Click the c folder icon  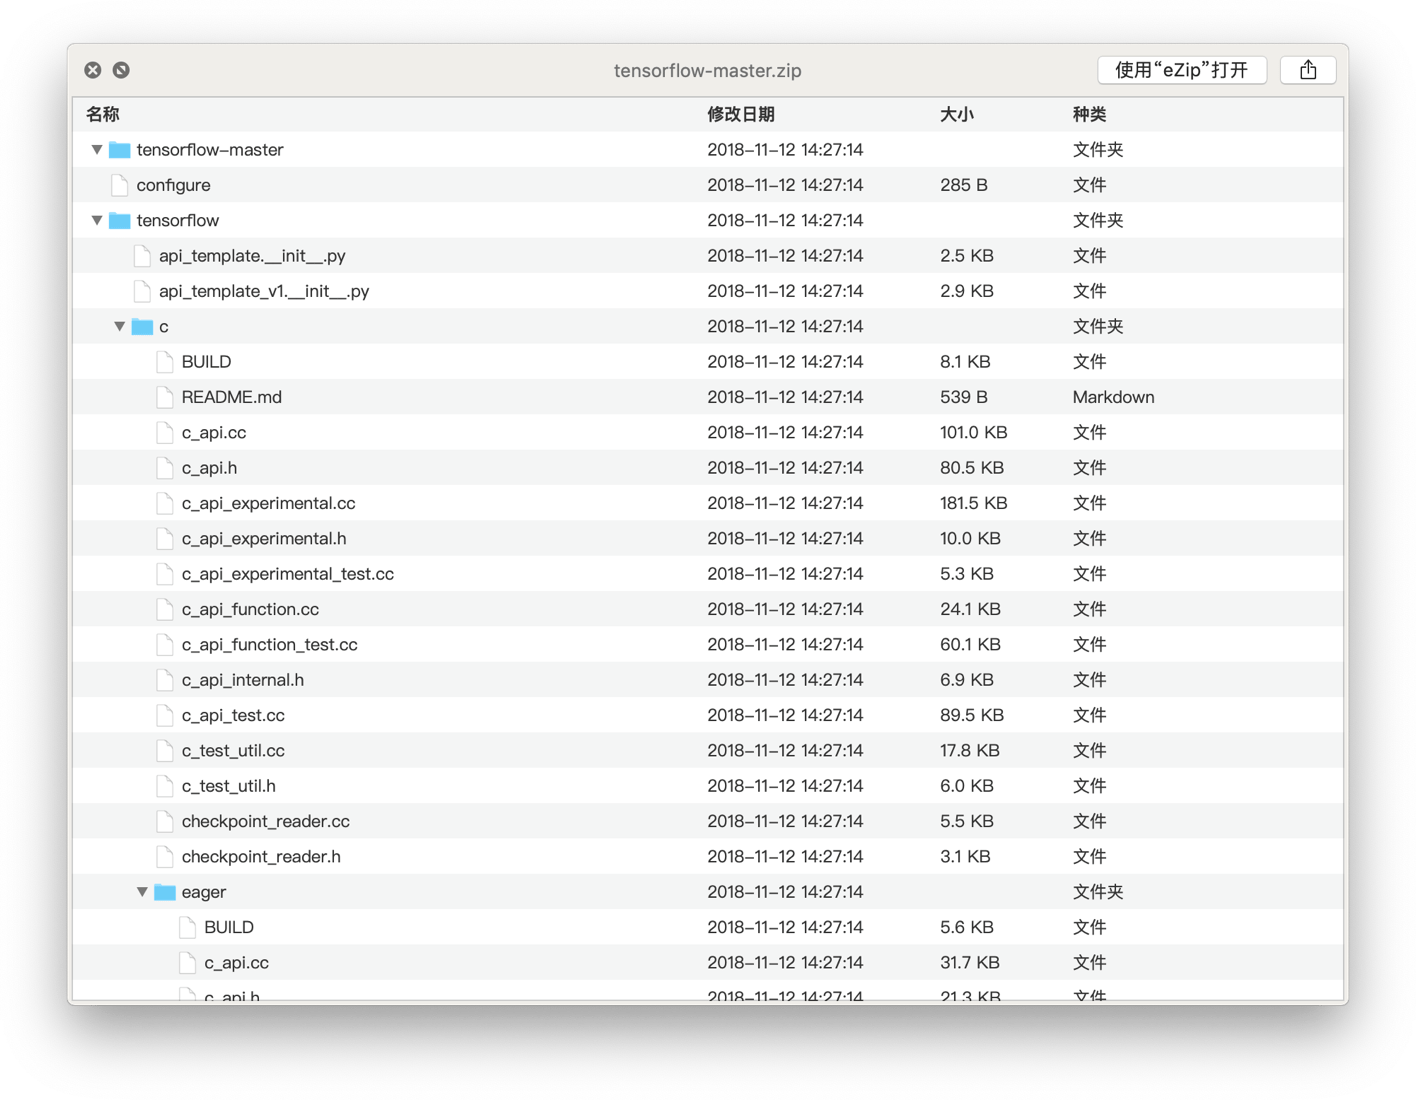pos(142,327)
